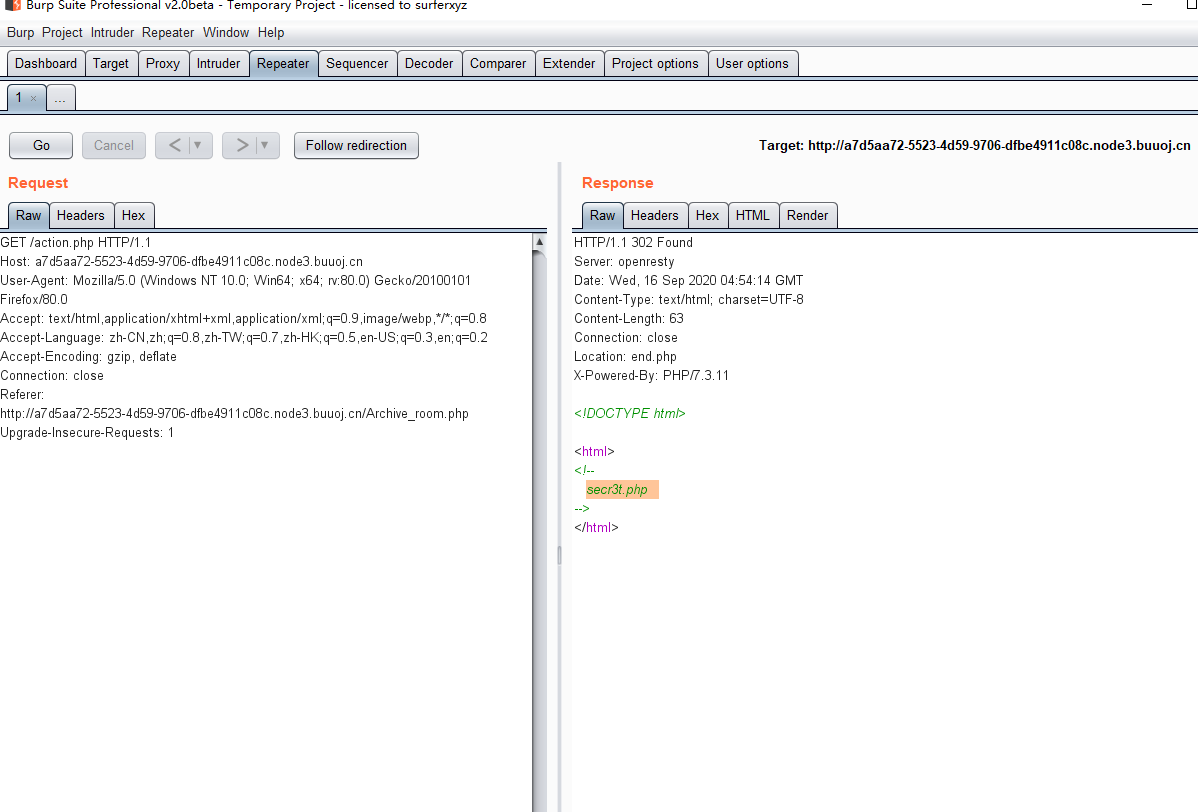Viewport: 1198px width, 812px height.
Task: Open the forward history dropdown arrow
Action: (x=264, y=145)
